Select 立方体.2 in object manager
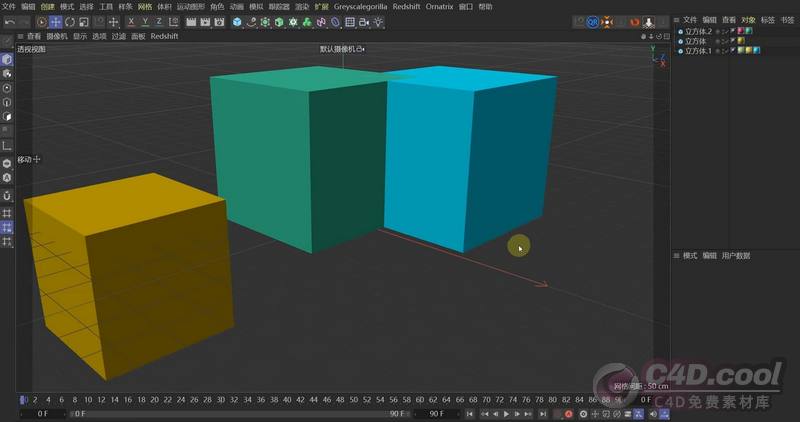This screenshot has width=800, height=422. [x=696, y=31]
